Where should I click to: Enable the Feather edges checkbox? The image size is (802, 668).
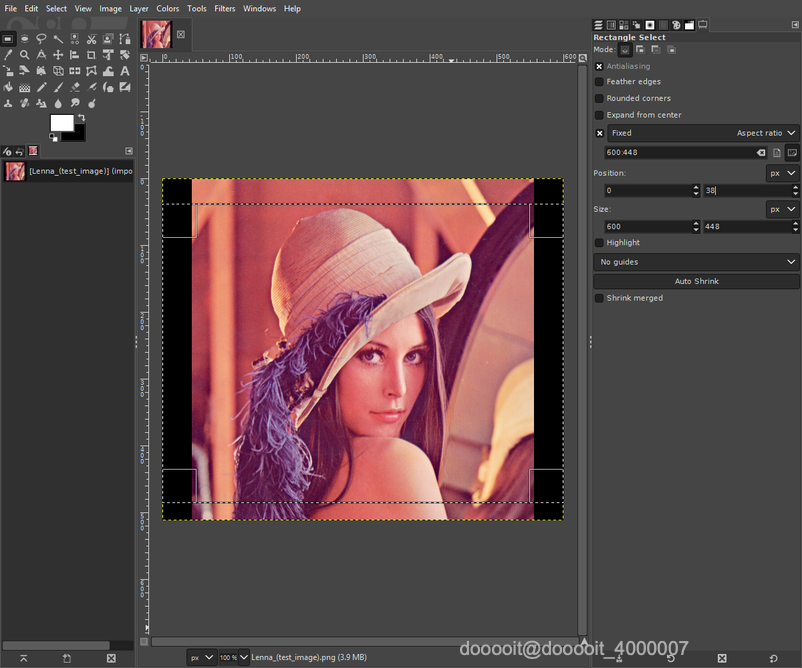click(599, 82)
